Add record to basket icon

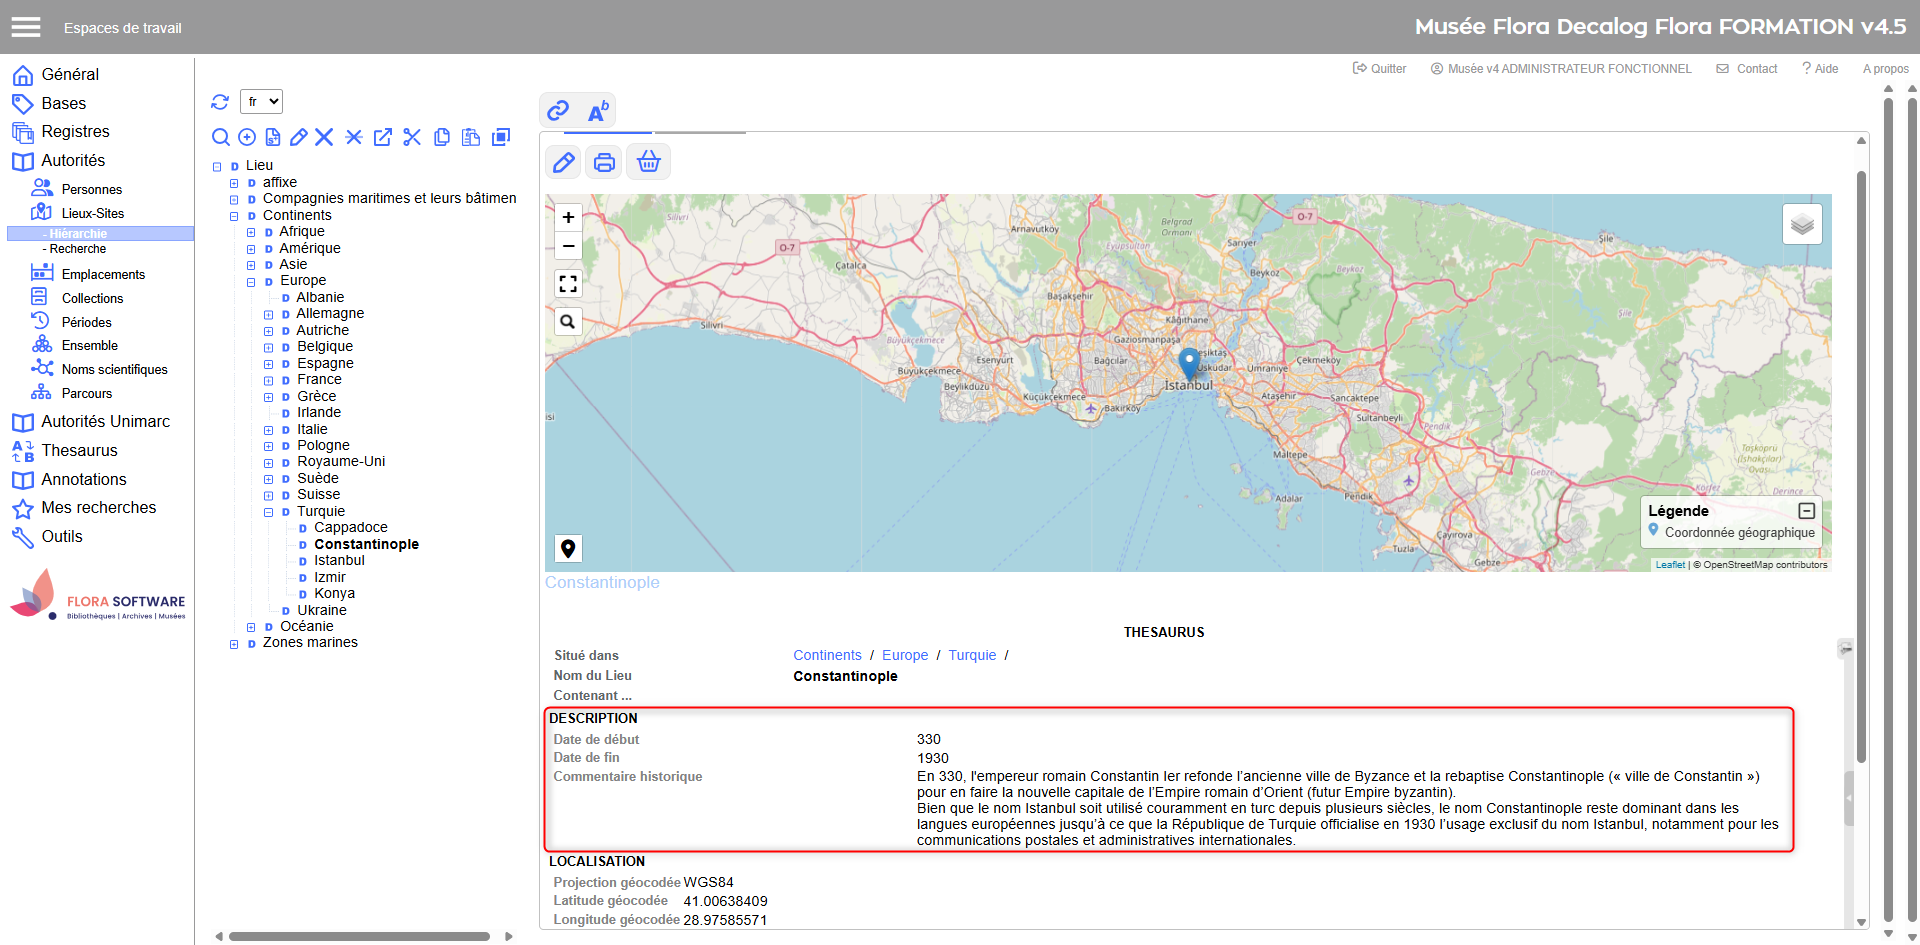649,162
